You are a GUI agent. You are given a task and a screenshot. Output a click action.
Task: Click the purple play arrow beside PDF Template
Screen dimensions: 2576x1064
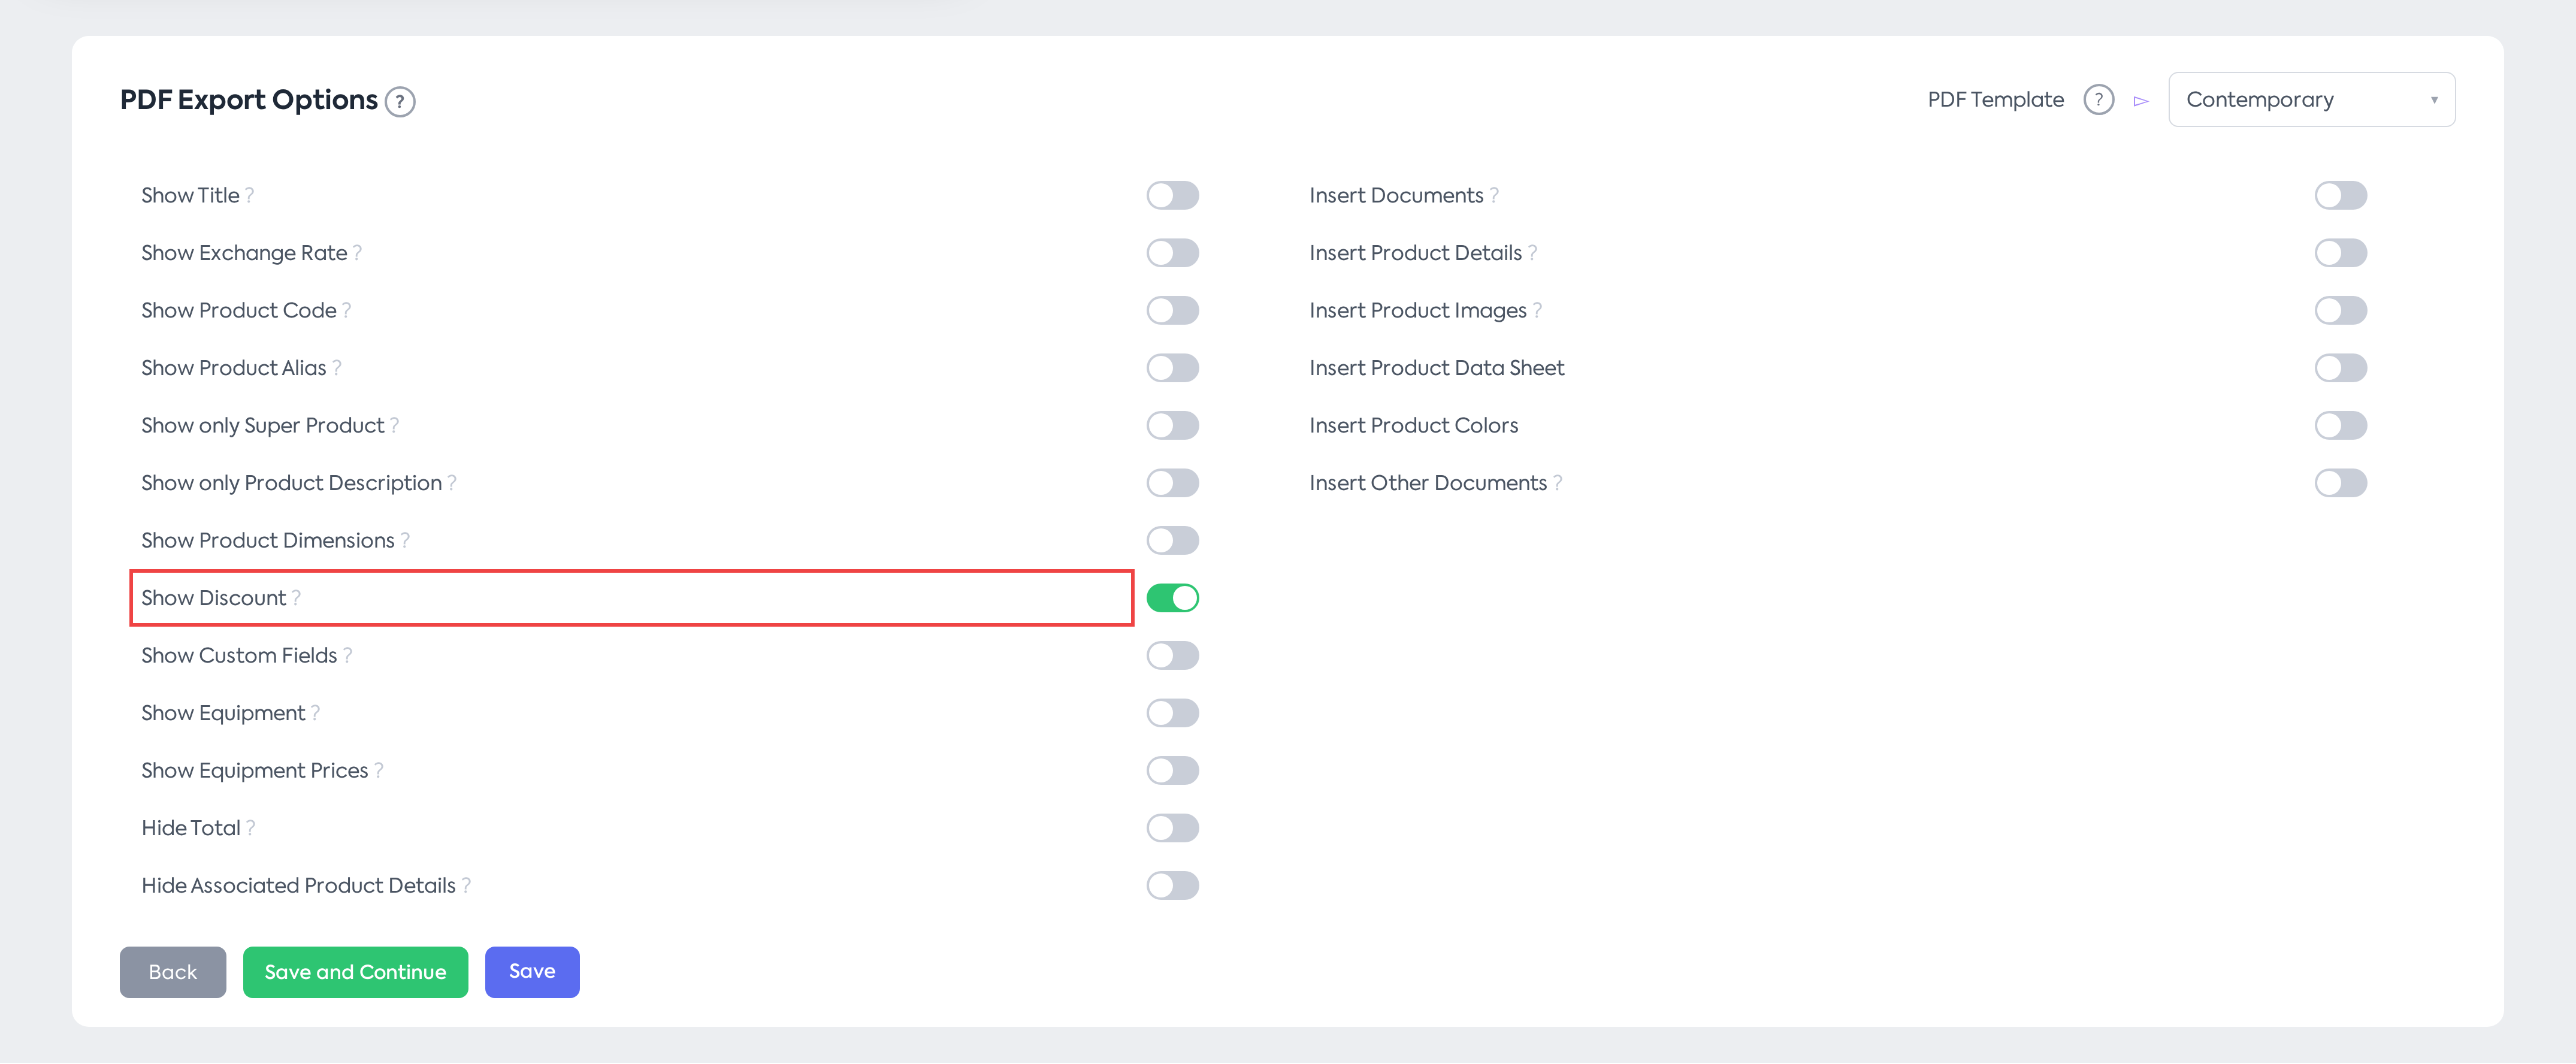pos(2140,101)
